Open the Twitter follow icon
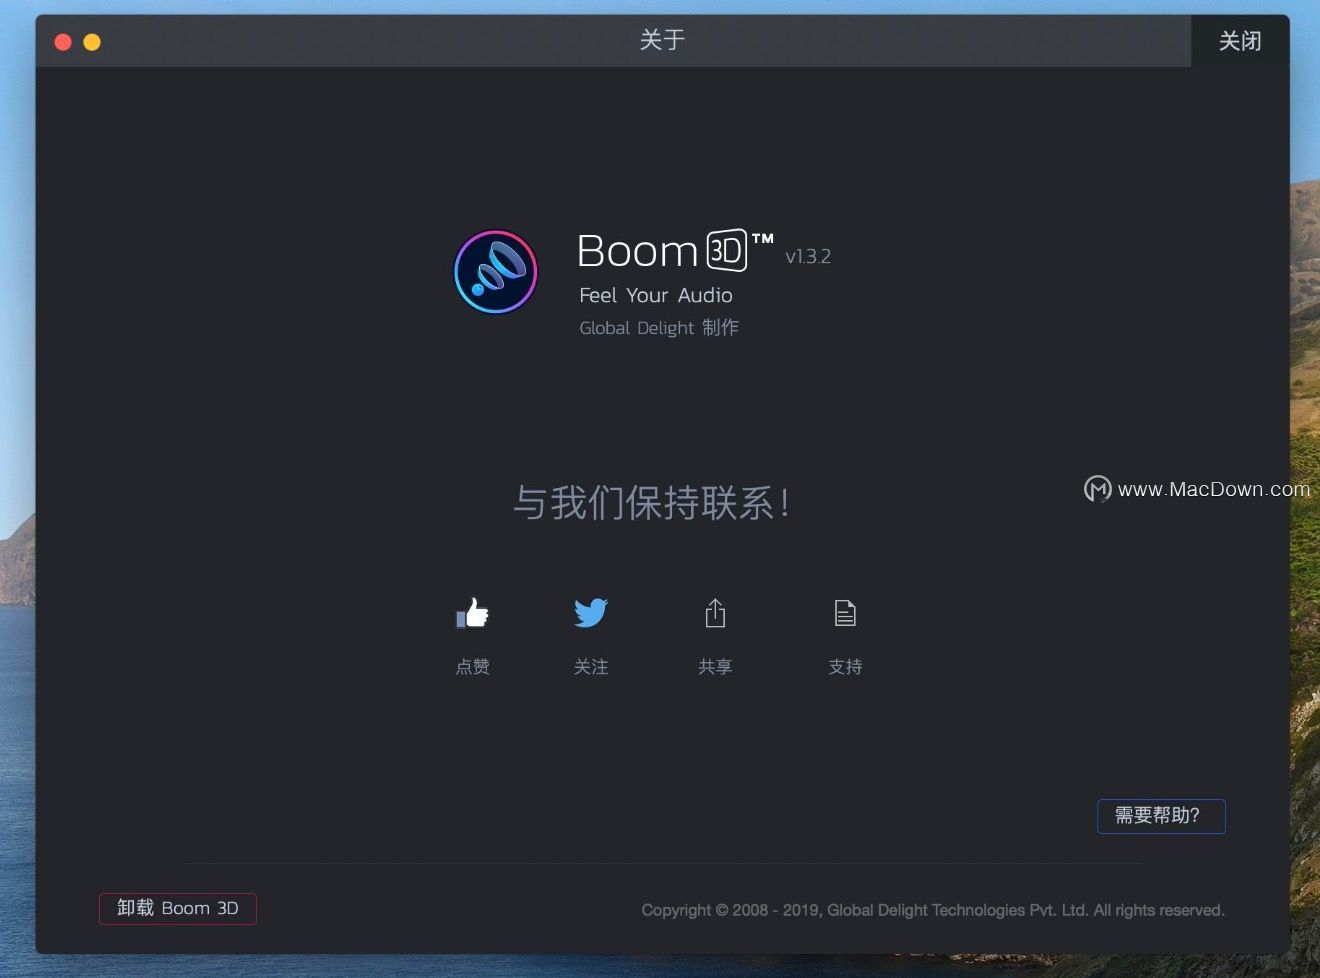Screen dimensions: 1320x978 (x=591, y=613)
